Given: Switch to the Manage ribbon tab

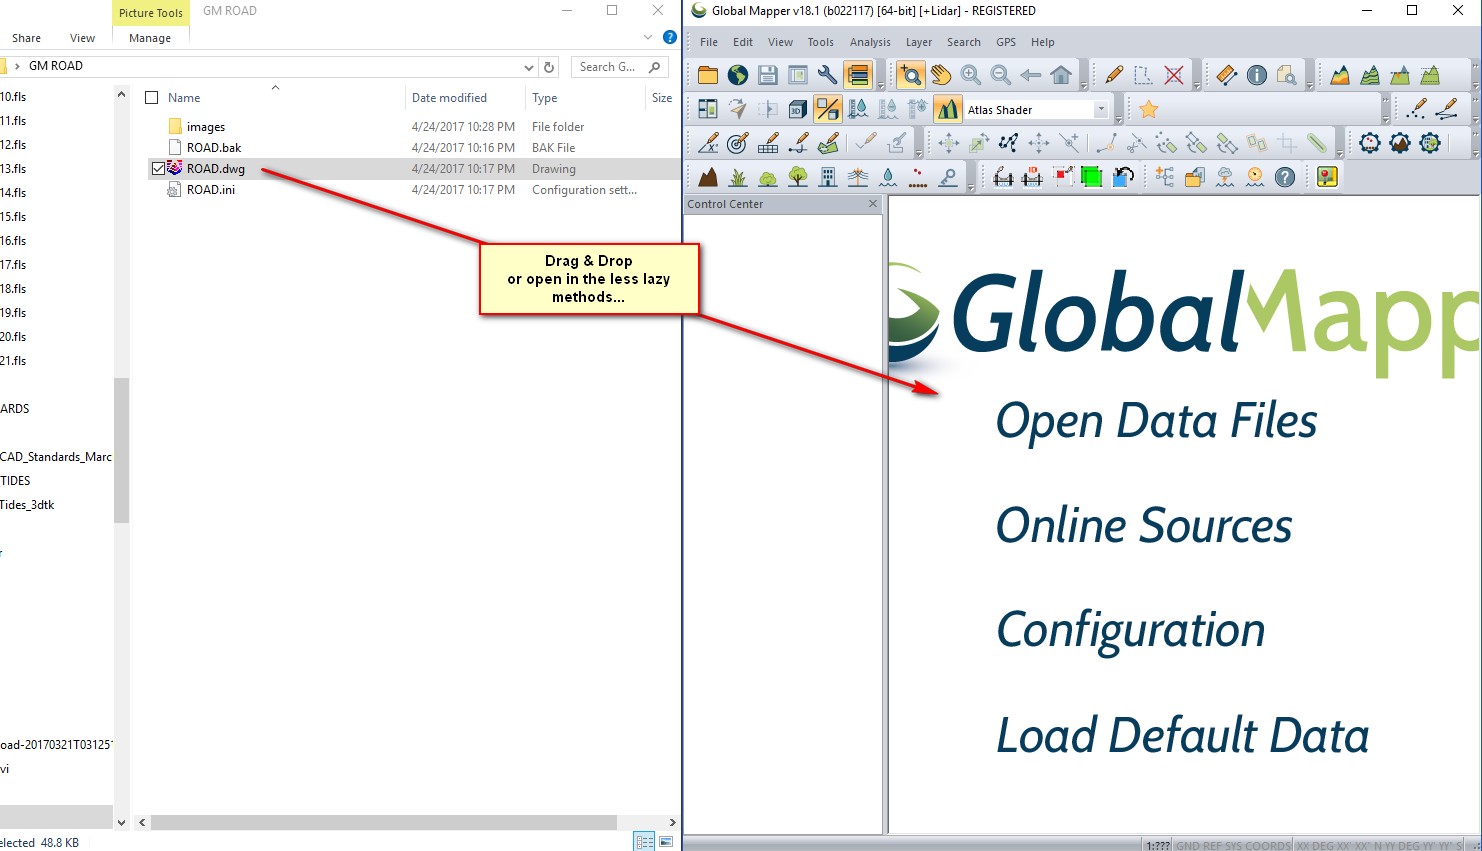Looking at the screenshot, I should coord(150,38).
